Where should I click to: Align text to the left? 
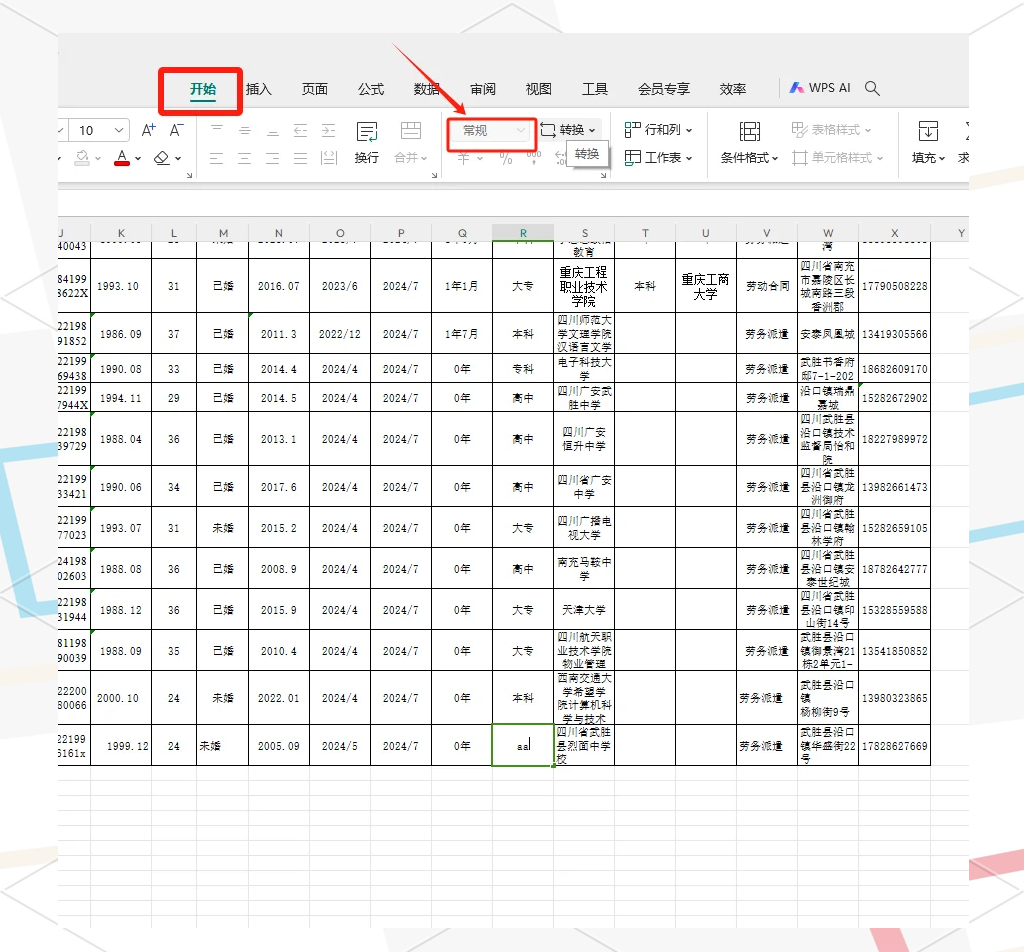pyautogui.click(x=217, y=157)
